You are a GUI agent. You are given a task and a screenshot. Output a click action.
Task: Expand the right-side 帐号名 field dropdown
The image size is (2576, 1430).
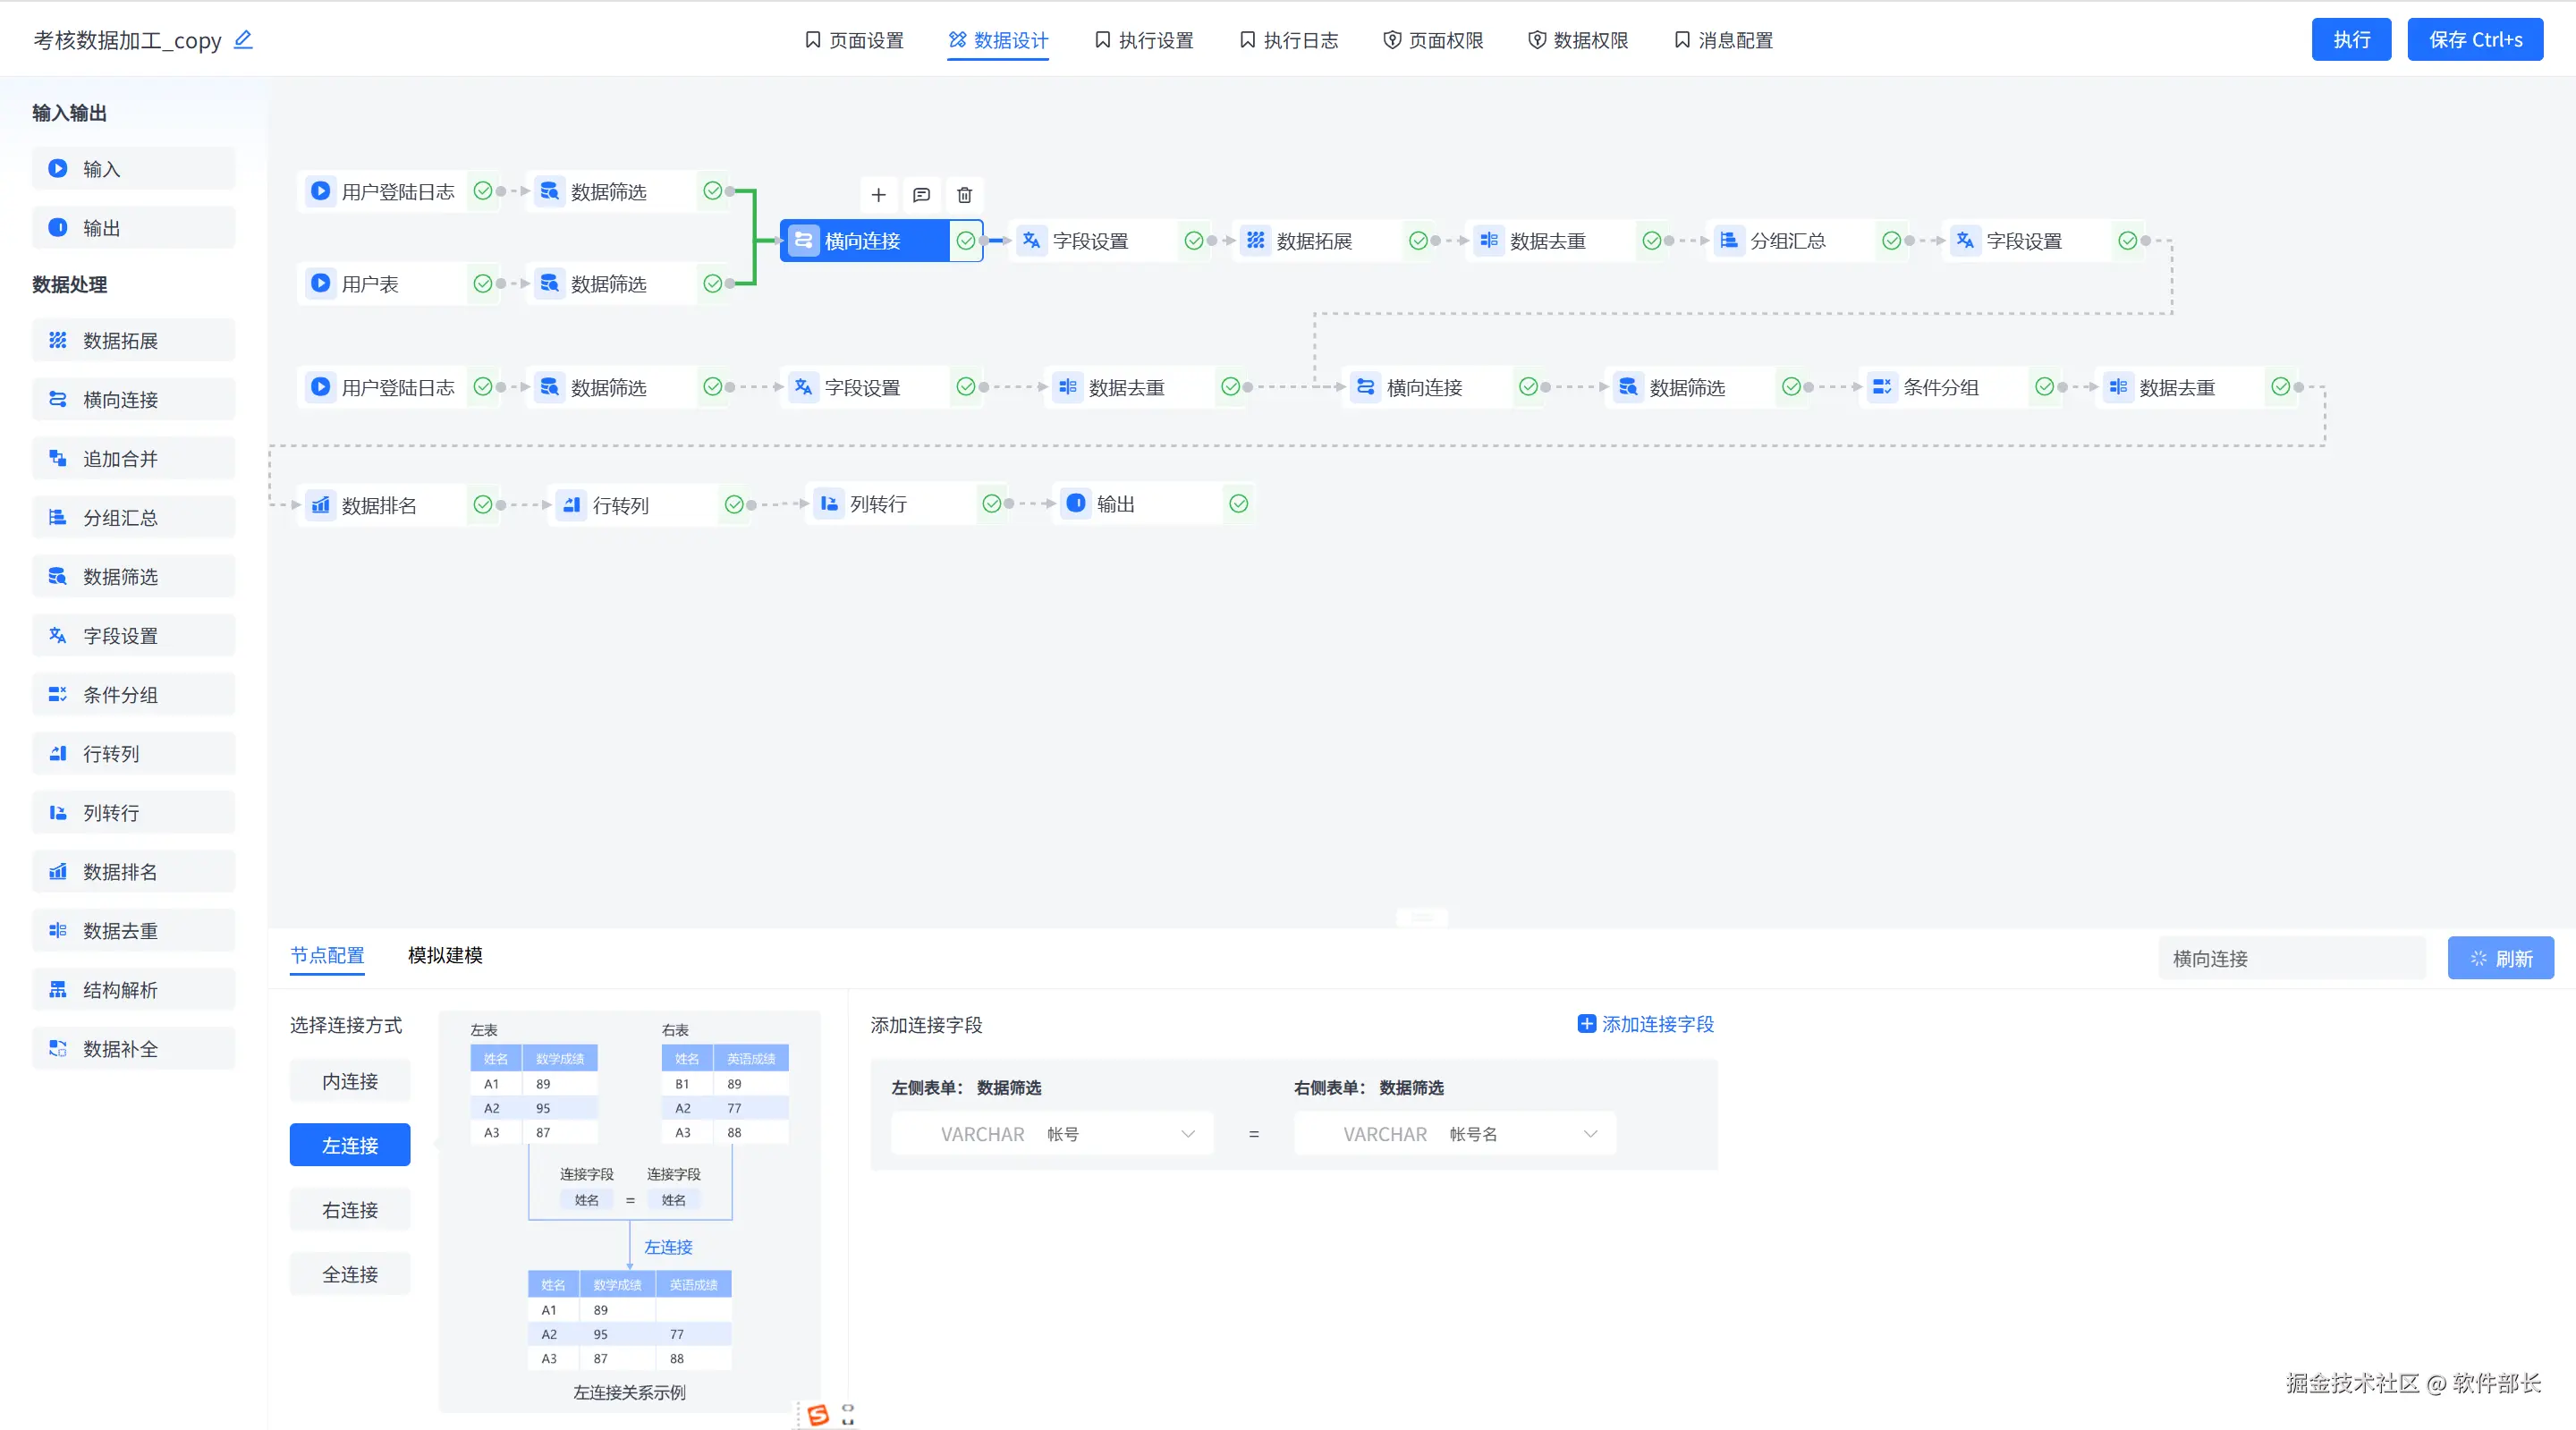[1455, 1134]
